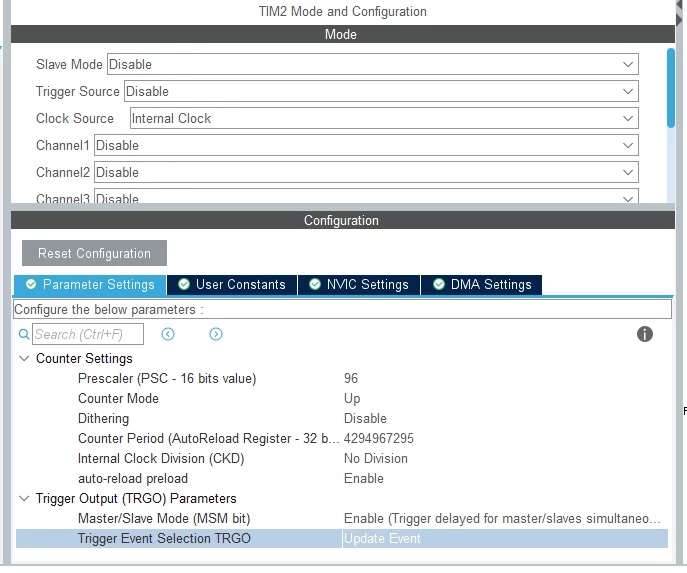Click the Configuration section header
This screenshot has width=687, height=573.
[x=343, y=220]
